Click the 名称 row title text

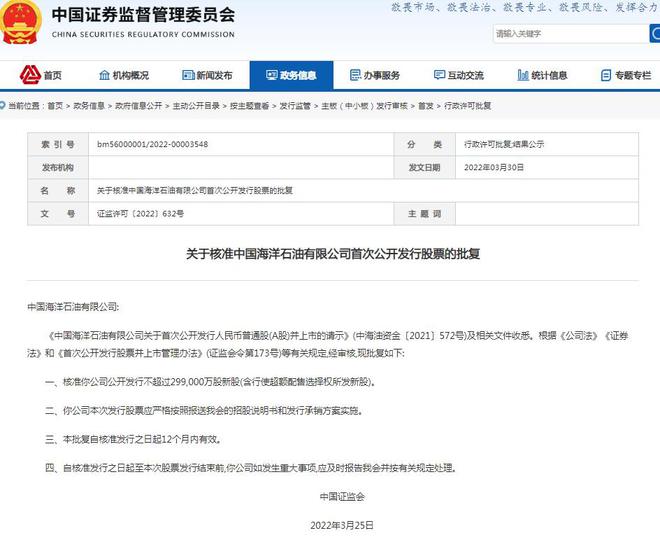click(195, 191)
